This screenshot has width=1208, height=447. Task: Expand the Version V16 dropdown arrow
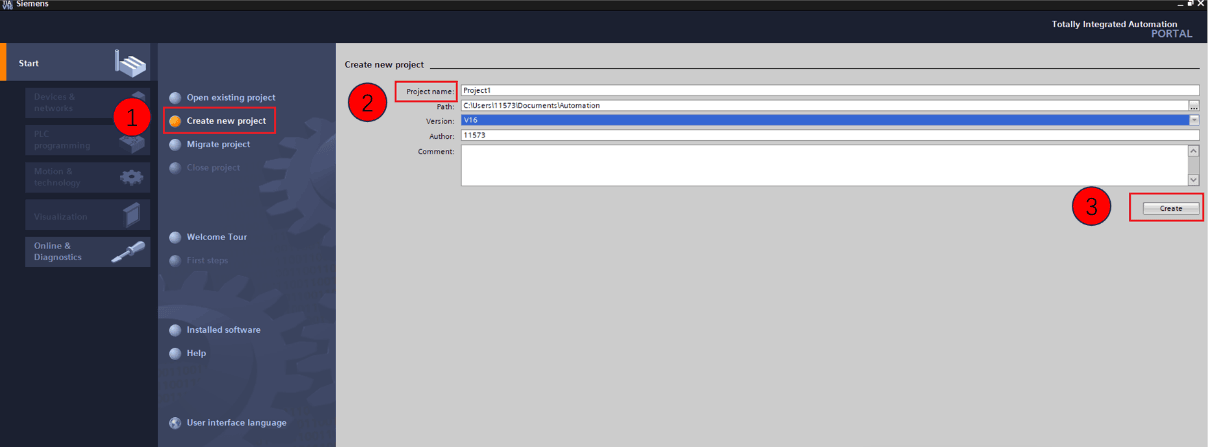point(1194,120)
